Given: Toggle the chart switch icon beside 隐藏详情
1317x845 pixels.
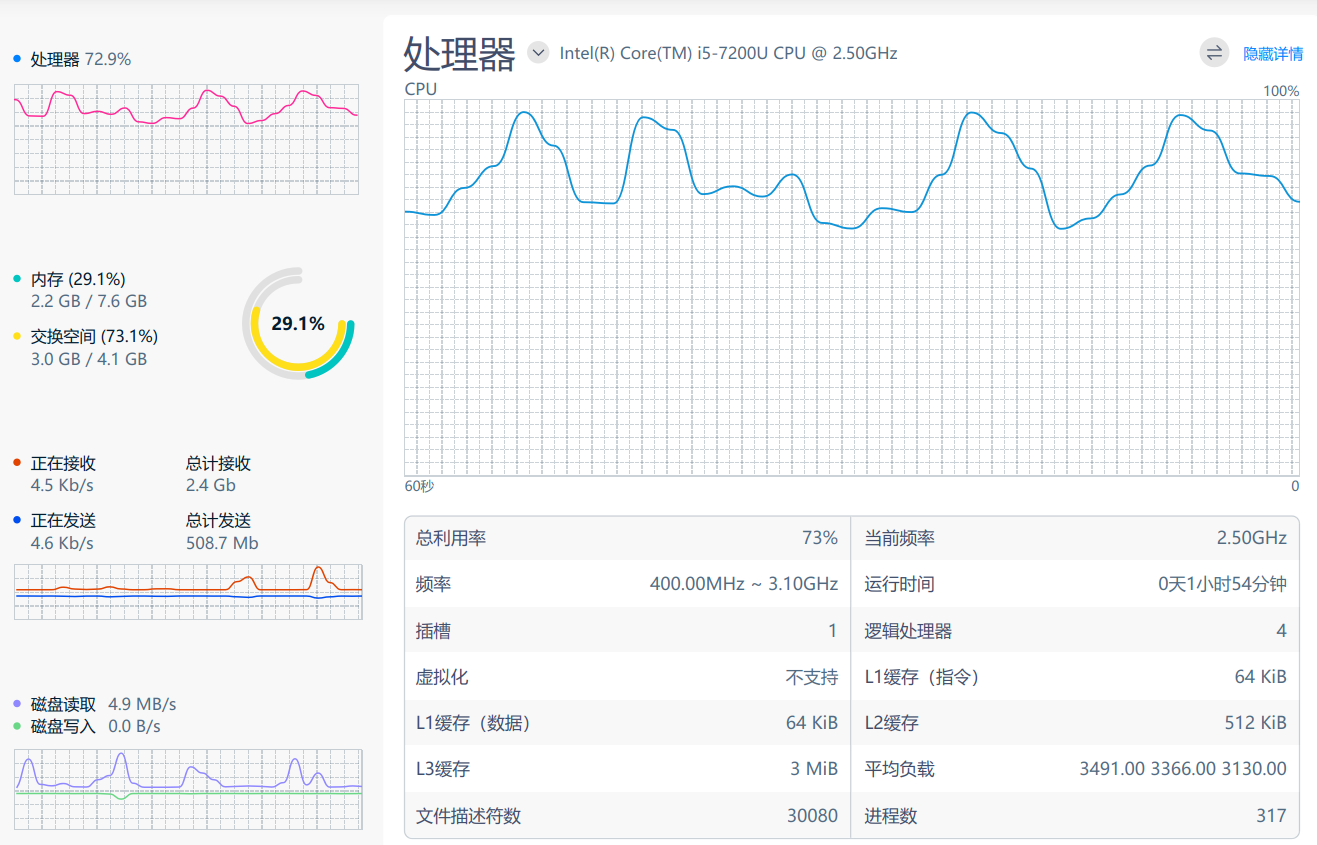Looking at the screenshot, I should click(1214, 52).
